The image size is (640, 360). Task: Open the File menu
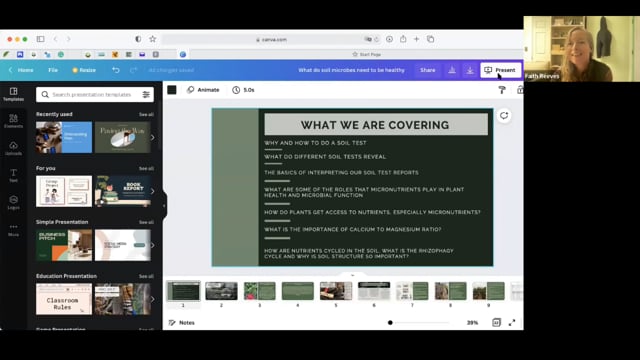point(53,70)
